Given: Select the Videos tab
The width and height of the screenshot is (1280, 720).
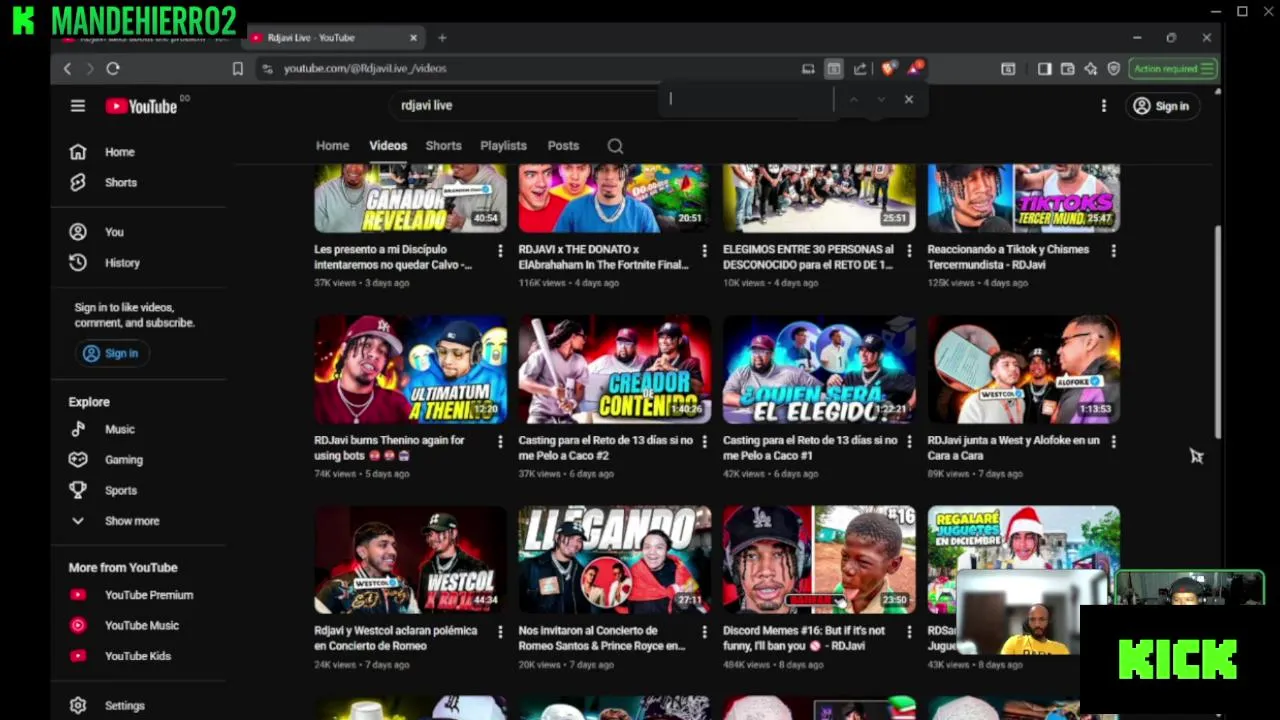Looking at the screenshot, I should click(x=388, y=146).
